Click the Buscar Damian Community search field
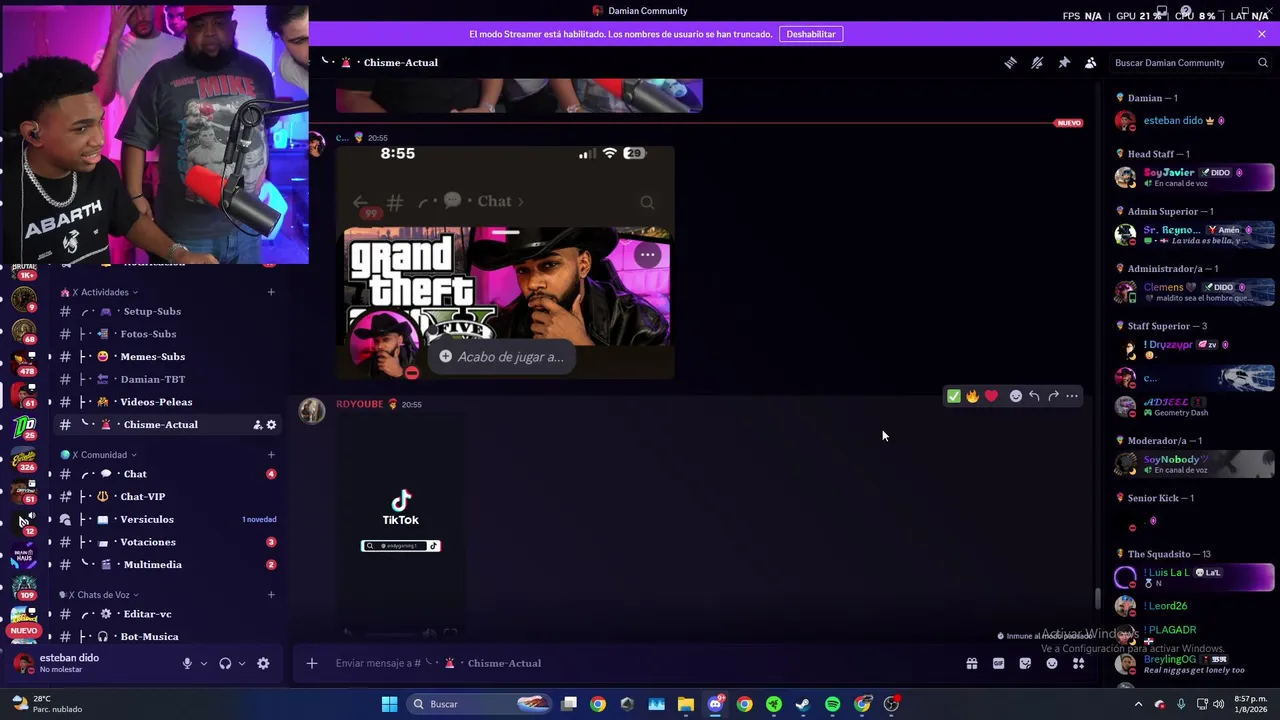 tap(1190, 62)
